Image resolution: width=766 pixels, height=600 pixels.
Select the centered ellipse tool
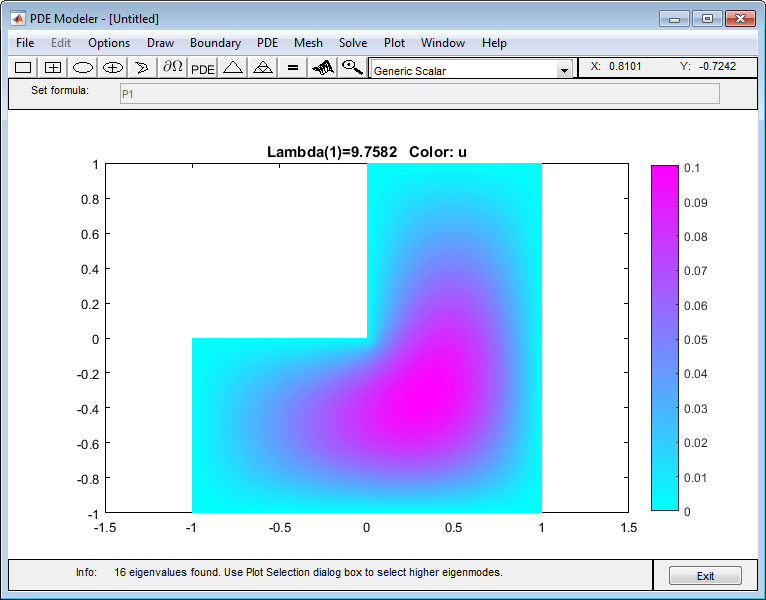[112, 67]
